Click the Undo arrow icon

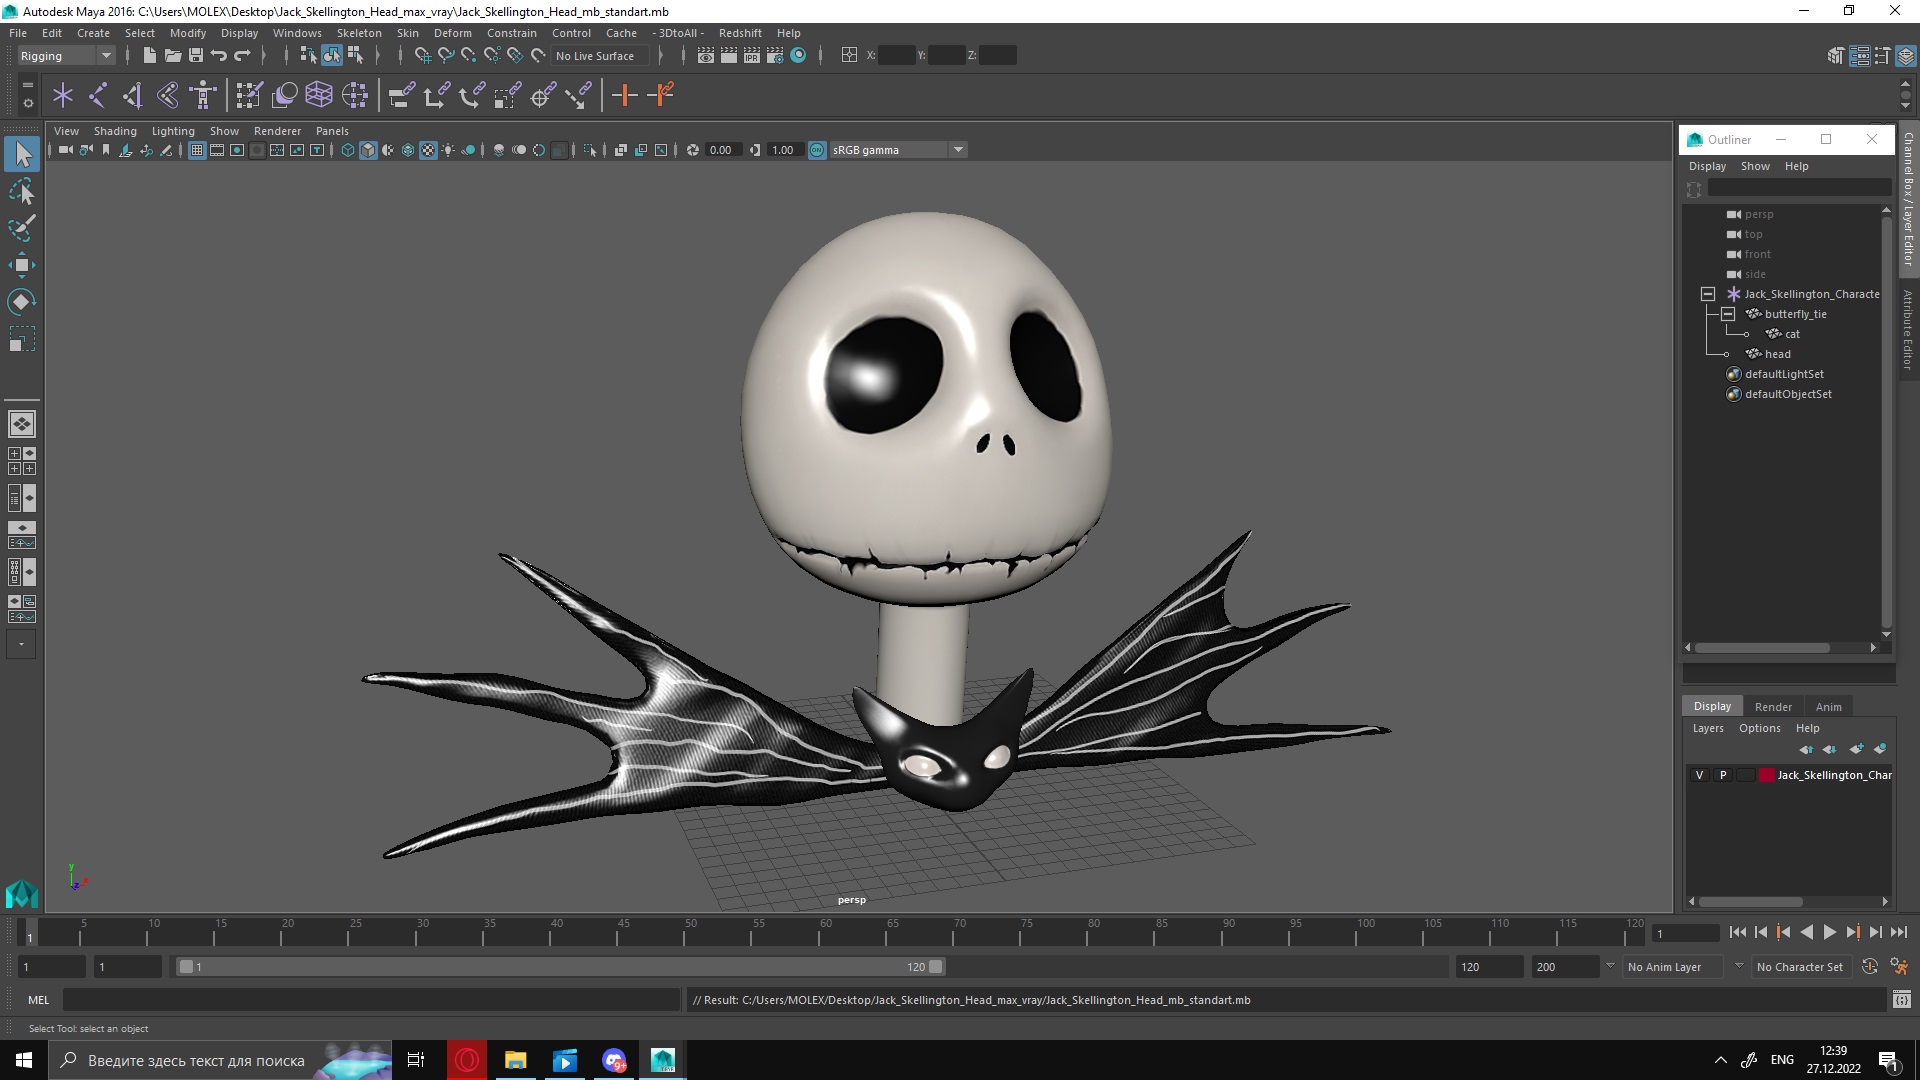pyautogui.click(x=219, y=55)
